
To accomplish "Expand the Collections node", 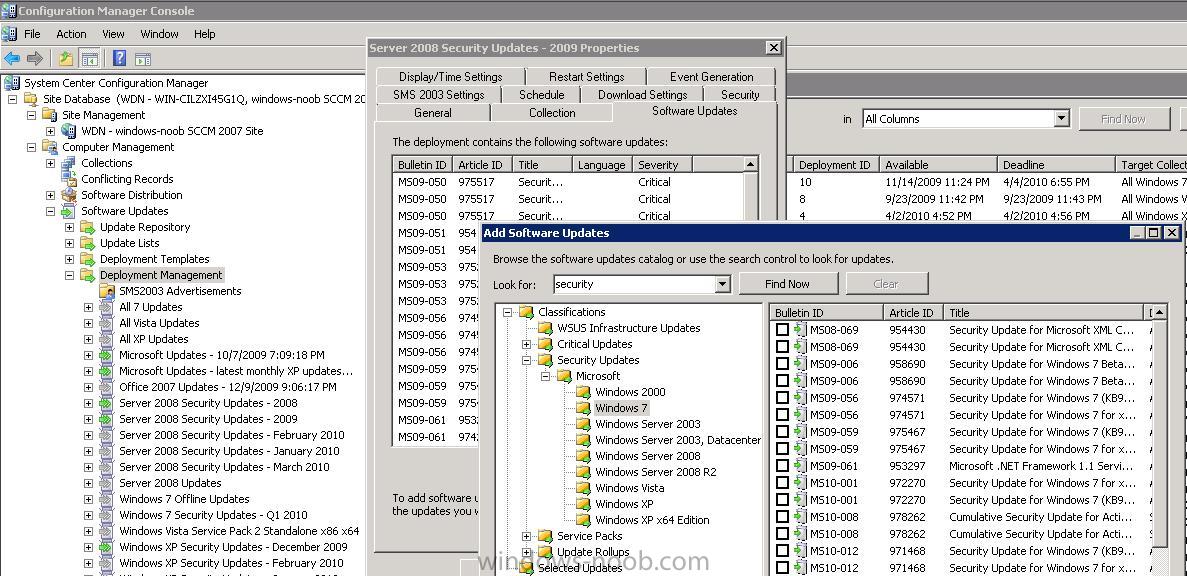I will [50, 163].
